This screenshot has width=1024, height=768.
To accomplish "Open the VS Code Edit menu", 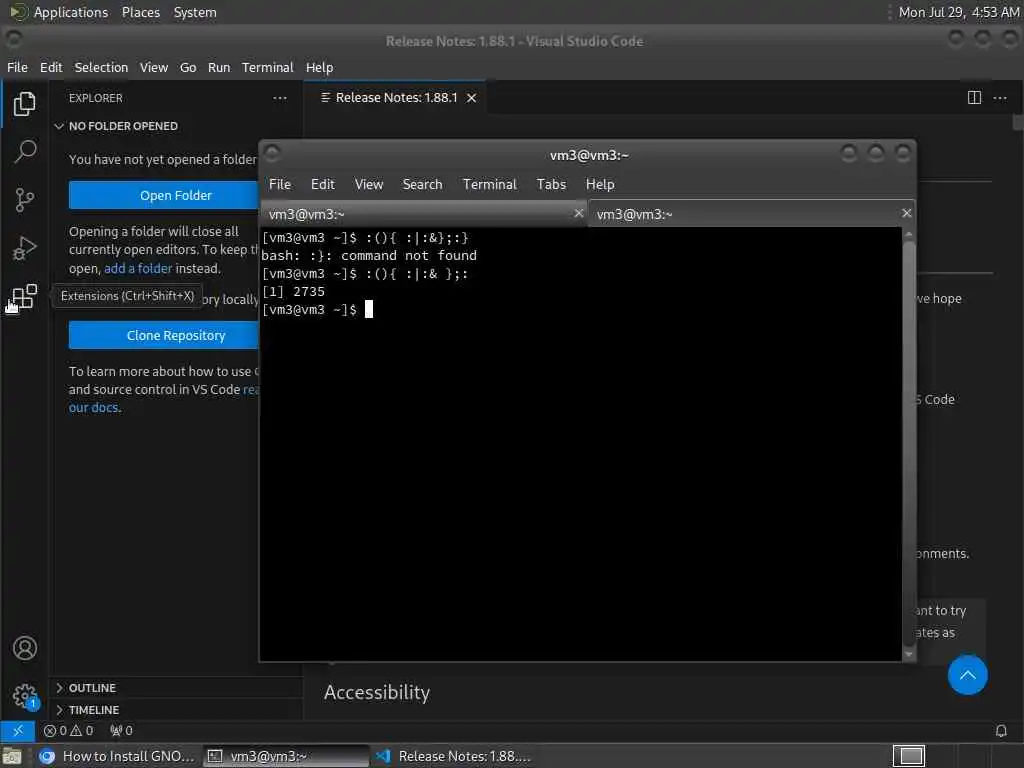I will pyautogui.click(x=51, y=67).
